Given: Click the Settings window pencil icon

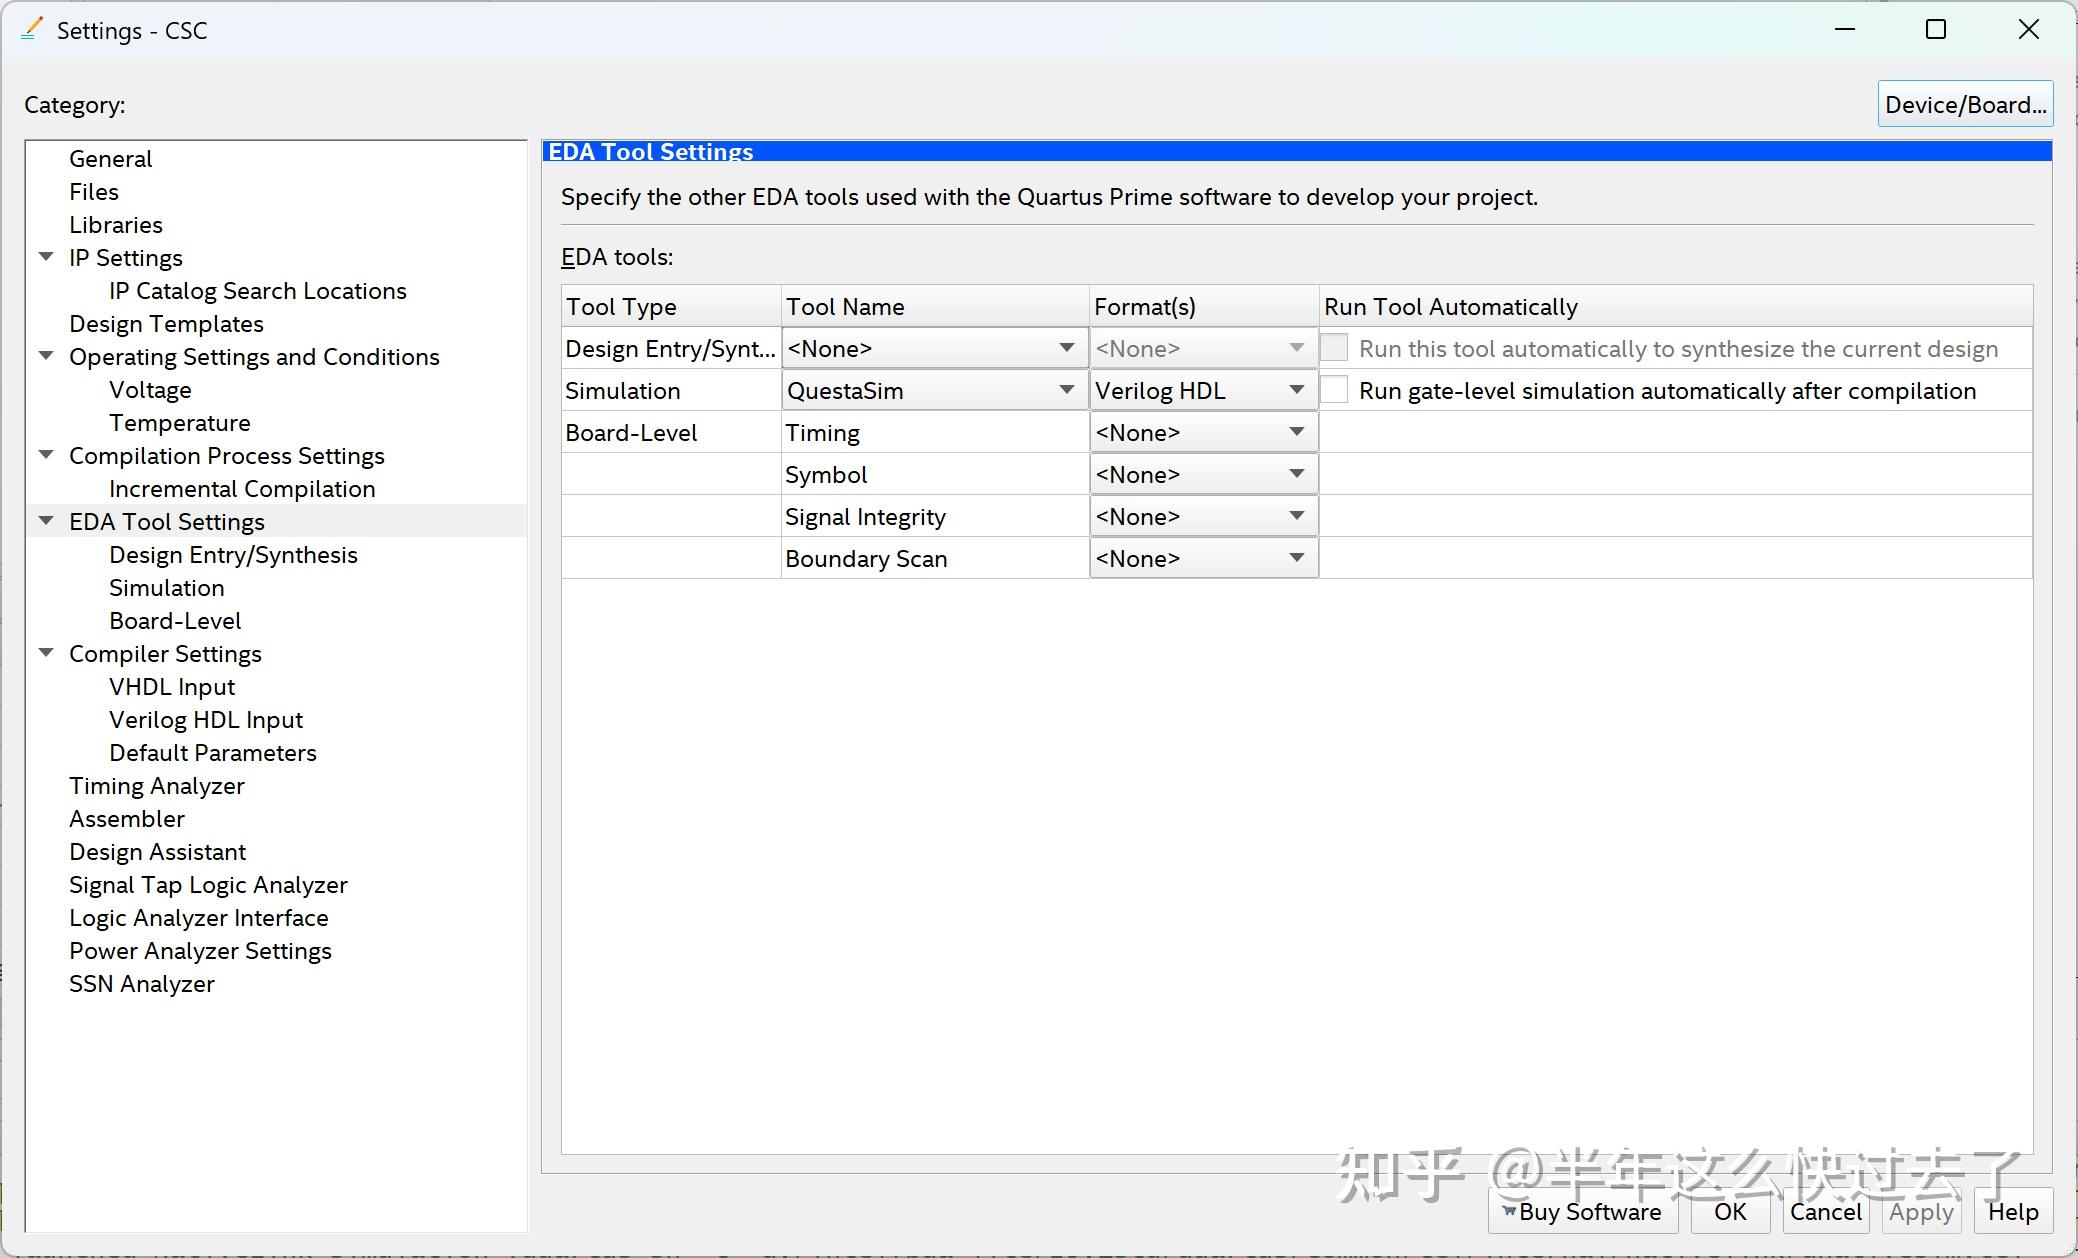Looking at the screenshot, I should click(x=31, y=30).
